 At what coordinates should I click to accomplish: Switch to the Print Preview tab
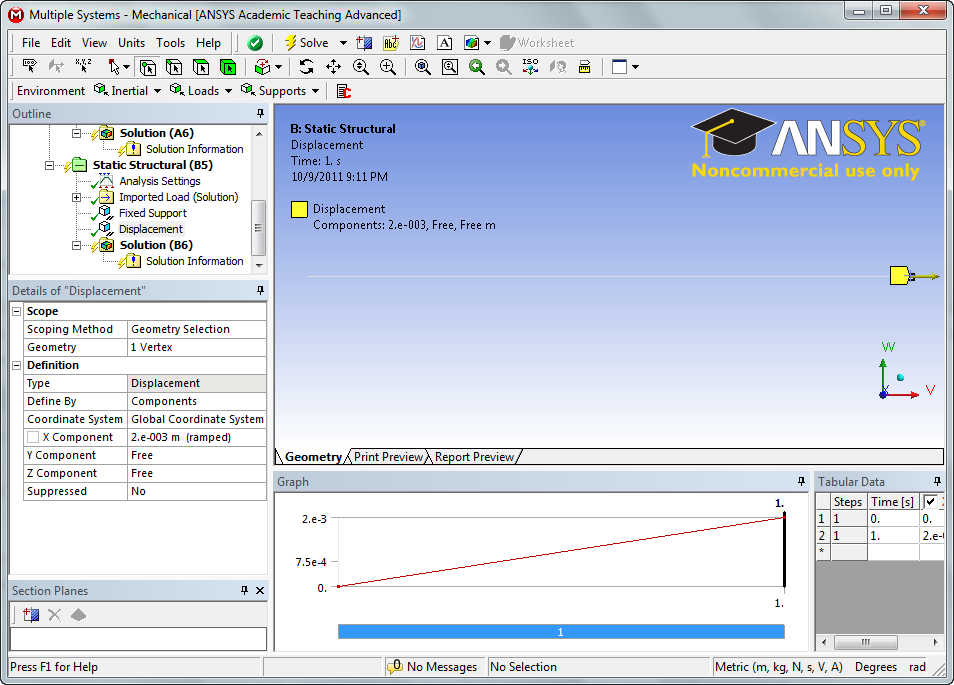coord(388,457)
